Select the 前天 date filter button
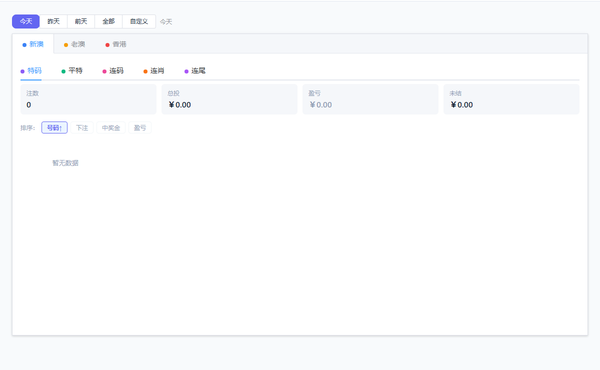The height and width of the screenshot is (370, 600). 81,21
